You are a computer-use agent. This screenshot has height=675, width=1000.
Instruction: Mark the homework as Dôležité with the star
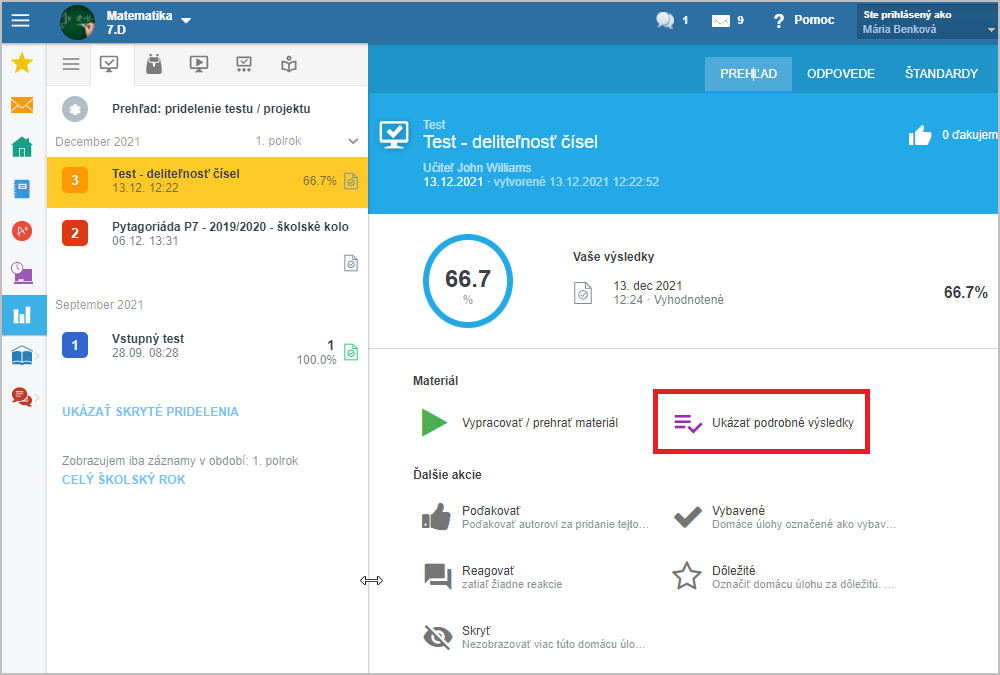pos(686,576)
